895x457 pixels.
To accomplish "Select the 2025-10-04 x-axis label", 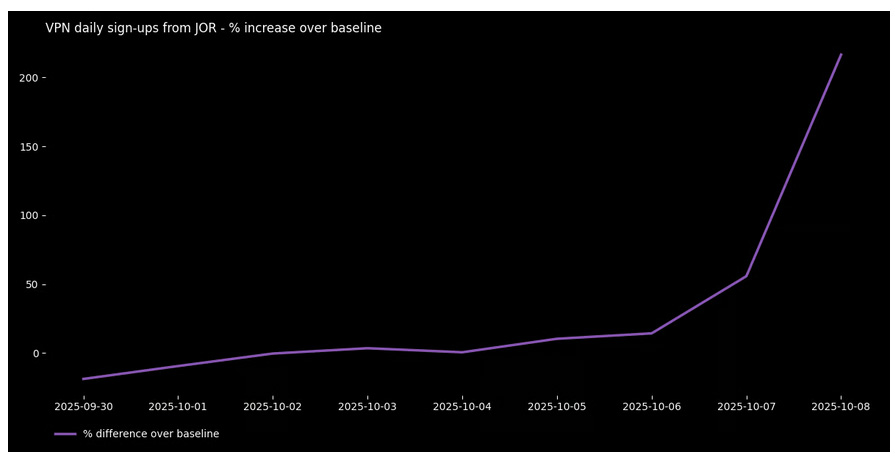I will (x=462, y=407).
